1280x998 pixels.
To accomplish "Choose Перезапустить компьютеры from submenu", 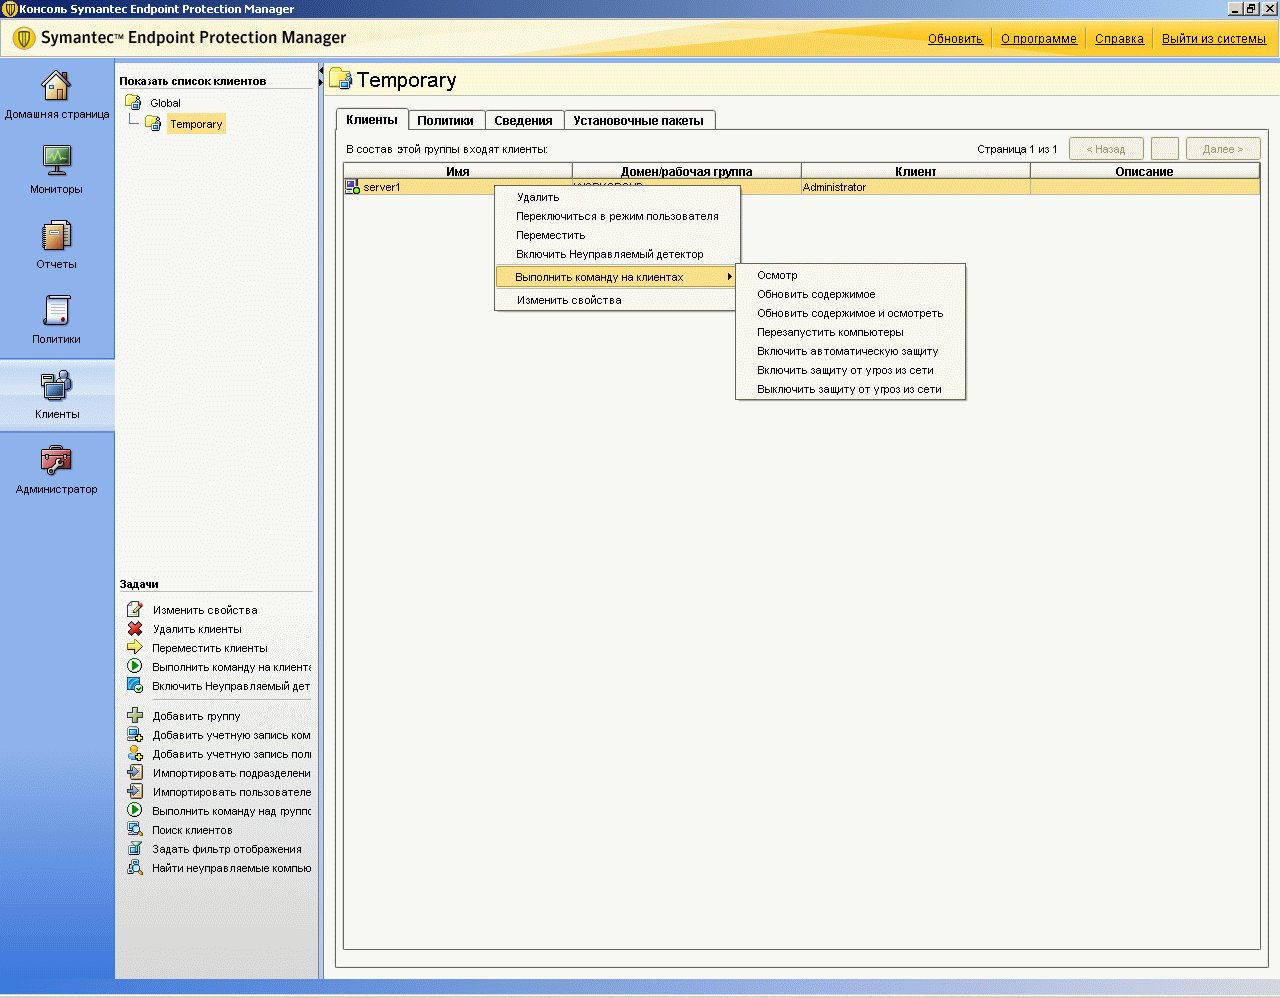I will click(x=830, y=332).
